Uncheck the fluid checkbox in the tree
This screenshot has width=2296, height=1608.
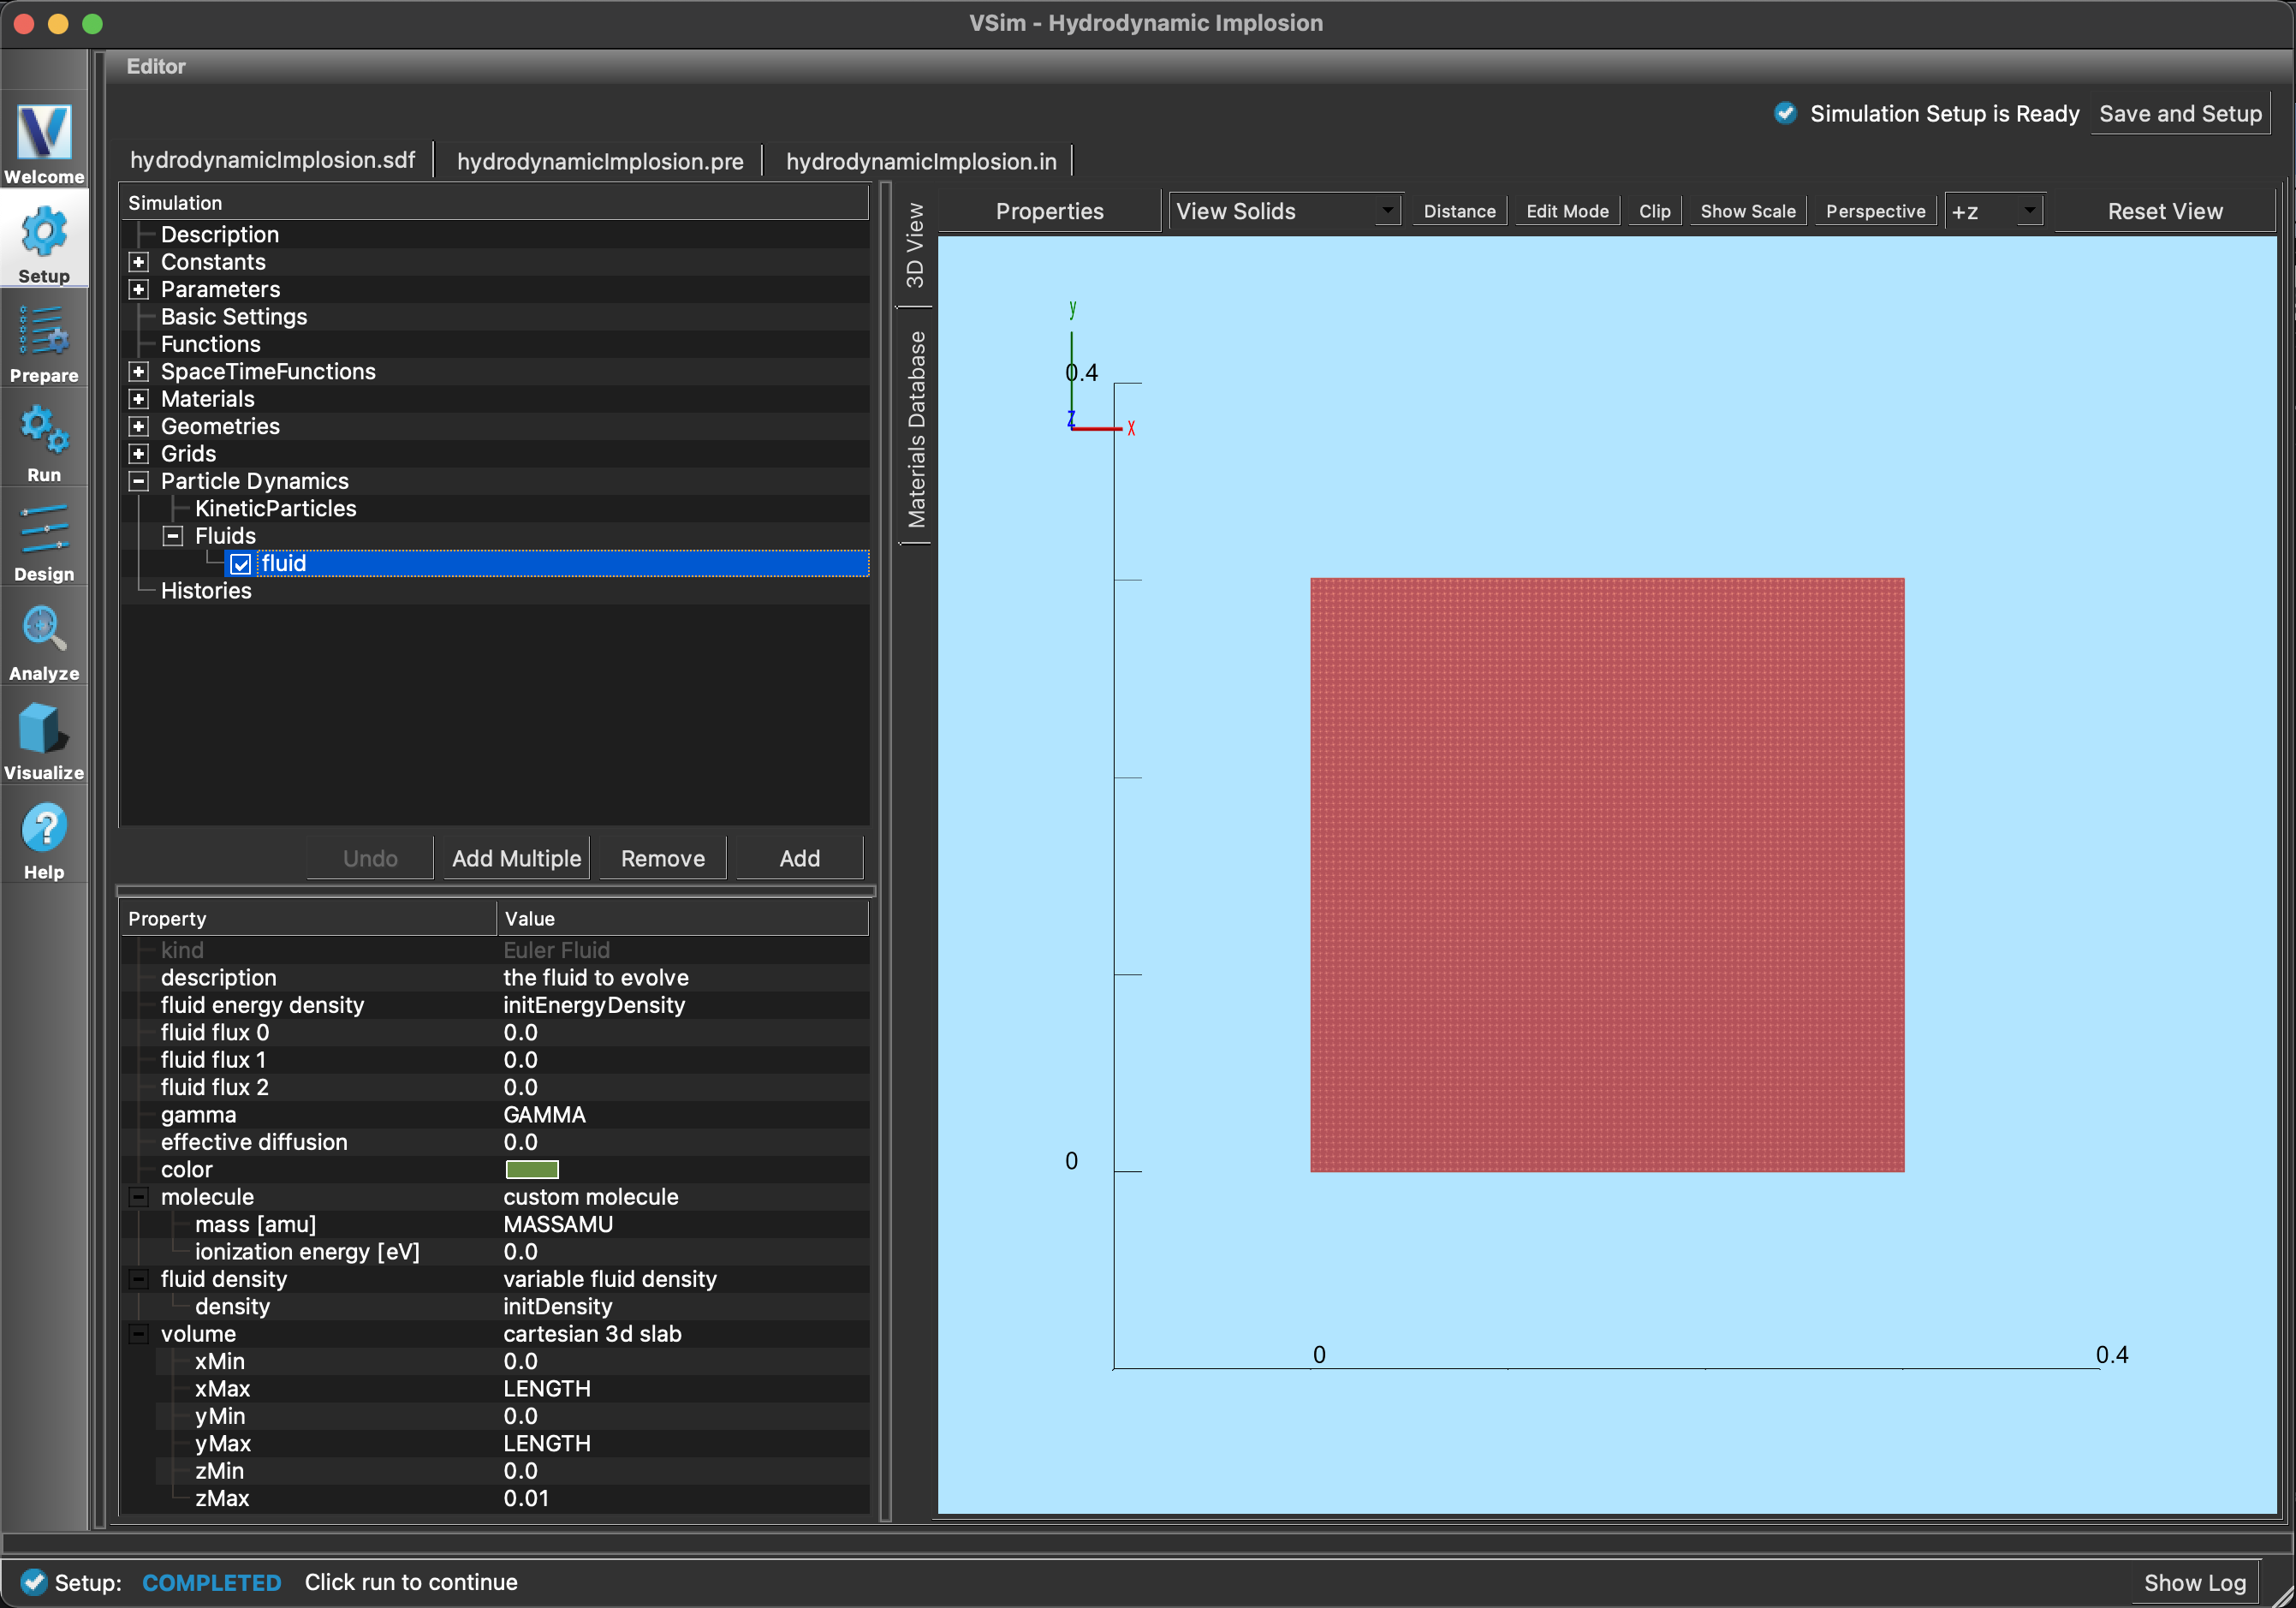(240, 564)
